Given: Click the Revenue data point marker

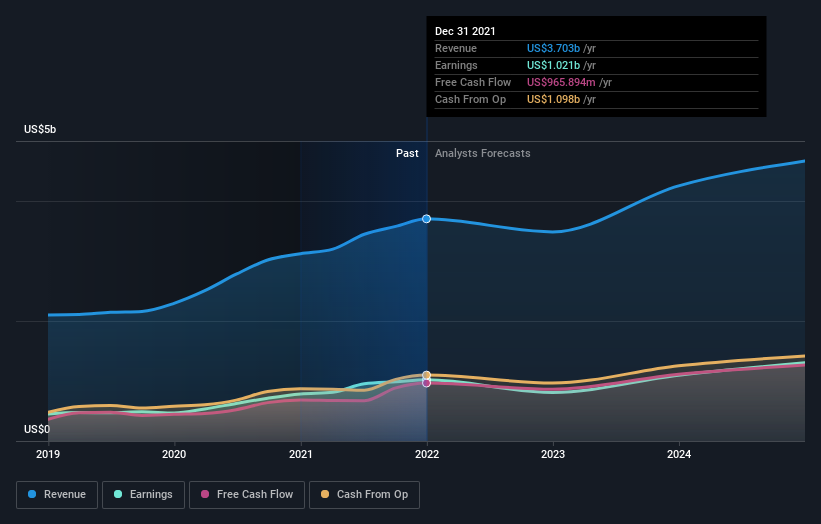Looking at the screenshot, I should [427, 219].
